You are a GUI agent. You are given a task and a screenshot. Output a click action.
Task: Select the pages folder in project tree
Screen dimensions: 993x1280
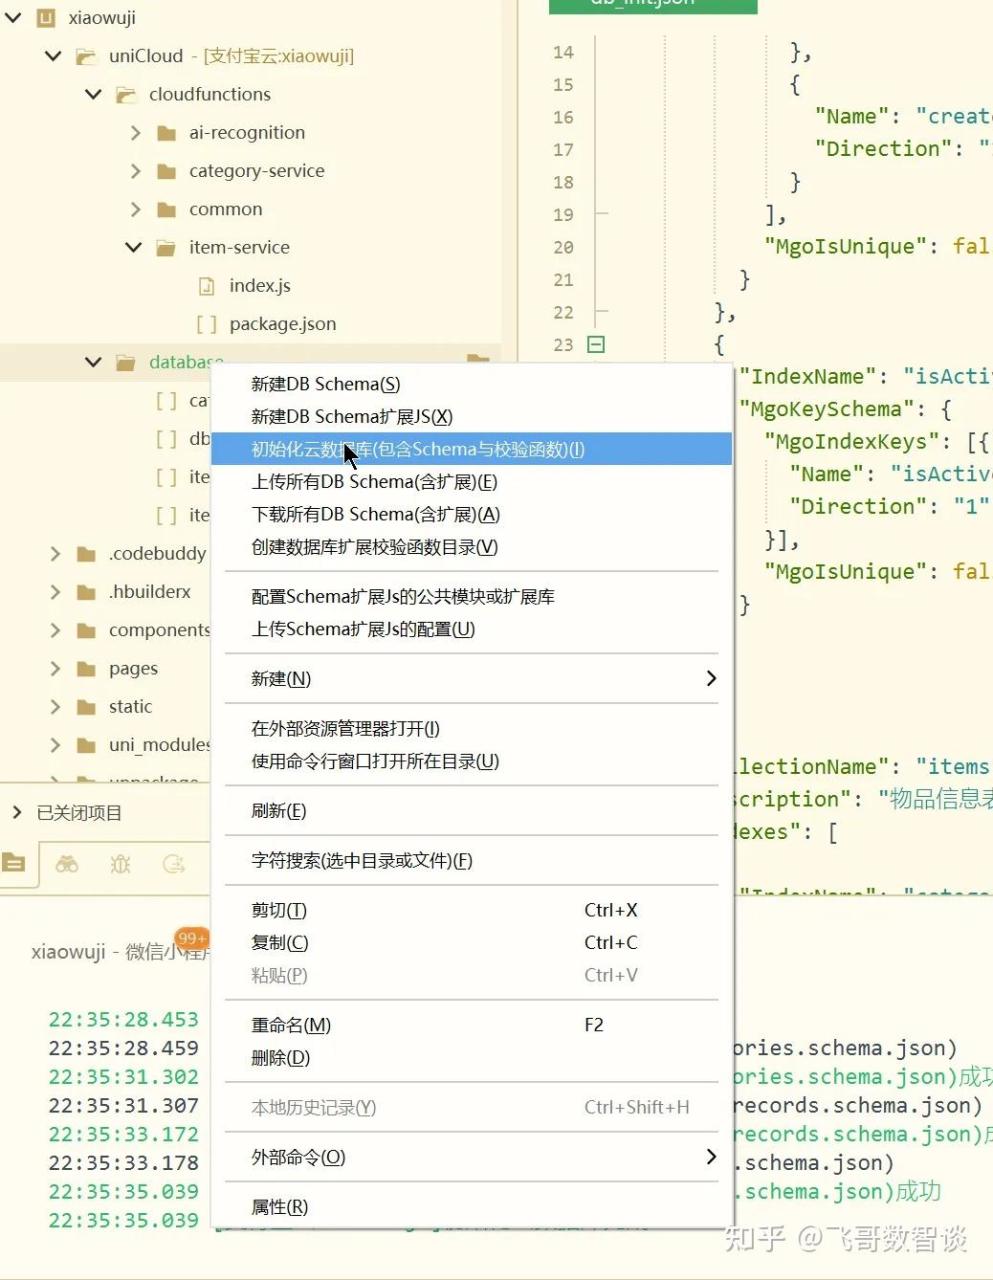click(133, 668)
